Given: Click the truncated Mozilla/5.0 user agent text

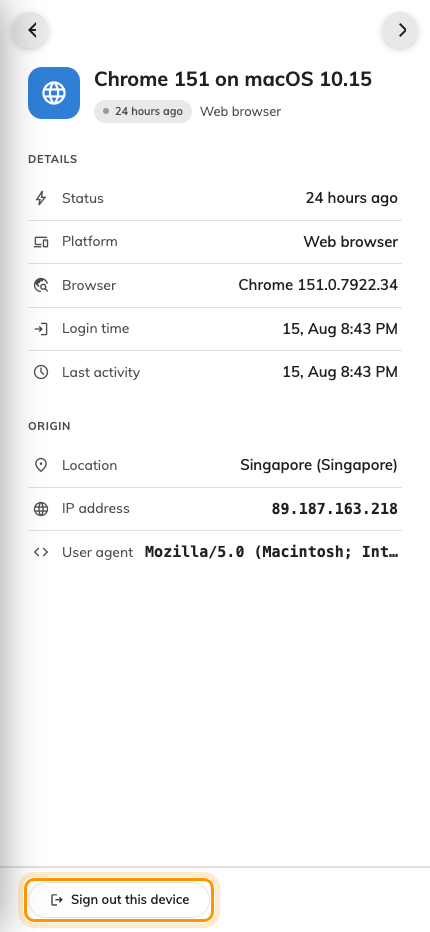Looking at the screenshot, I should coord(271,552).
